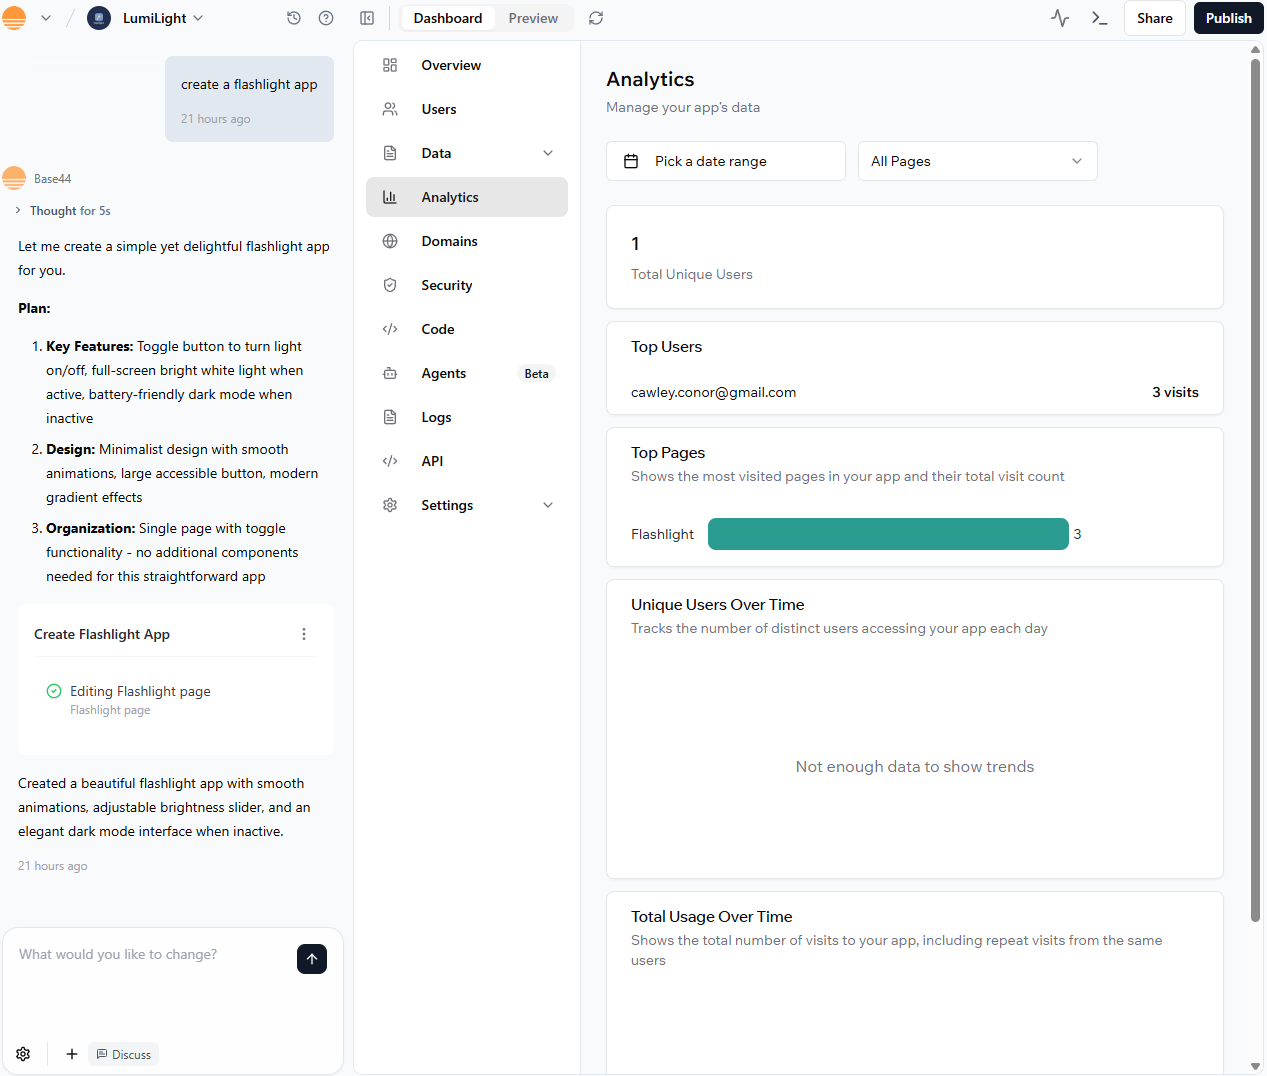
Task: Open the Agents Beta section
Action: pos(443,372)
